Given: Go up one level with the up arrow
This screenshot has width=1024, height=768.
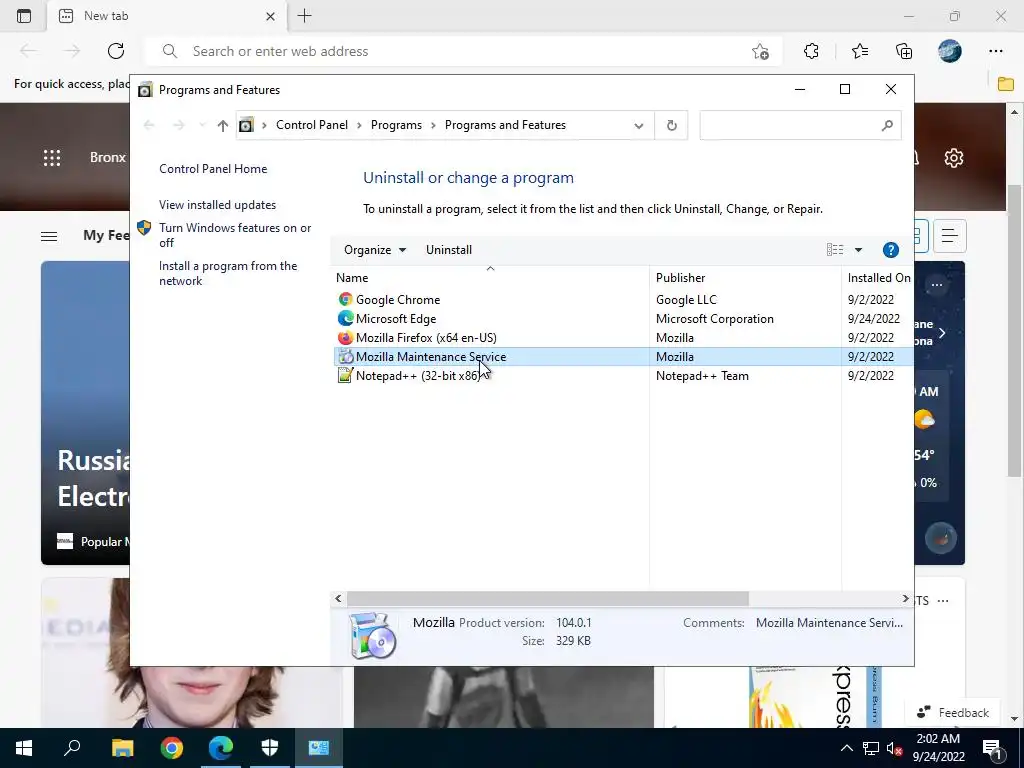Looking at the screenshot, I should pyautogui.click(x=223, y=125).
